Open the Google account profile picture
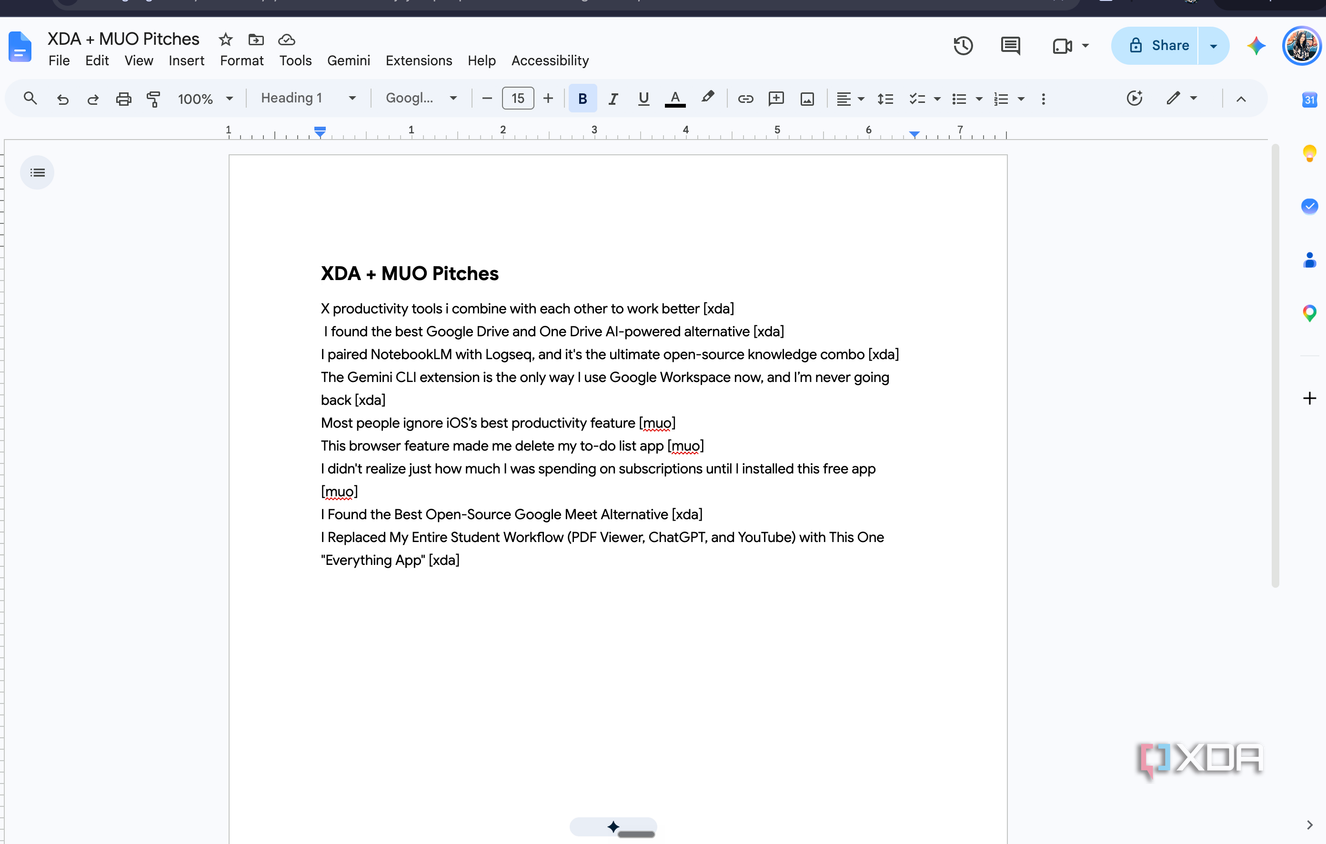Image resolution: width=1326 pixels, height=844 pixels. (1302, 46)
